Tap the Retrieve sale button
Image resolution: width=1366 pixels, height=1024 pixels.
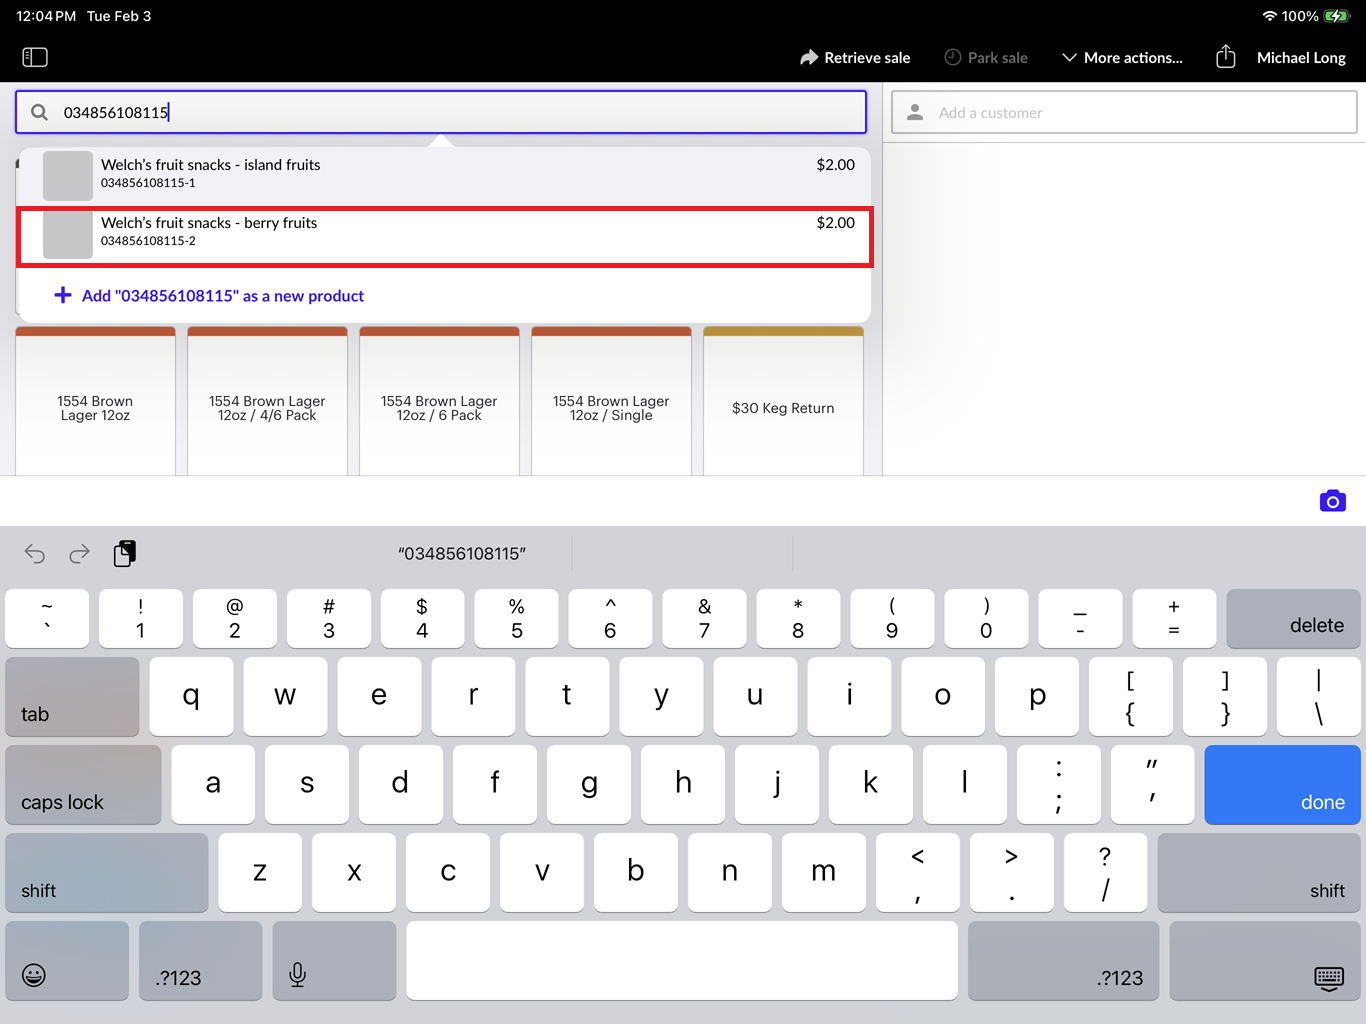856,57
